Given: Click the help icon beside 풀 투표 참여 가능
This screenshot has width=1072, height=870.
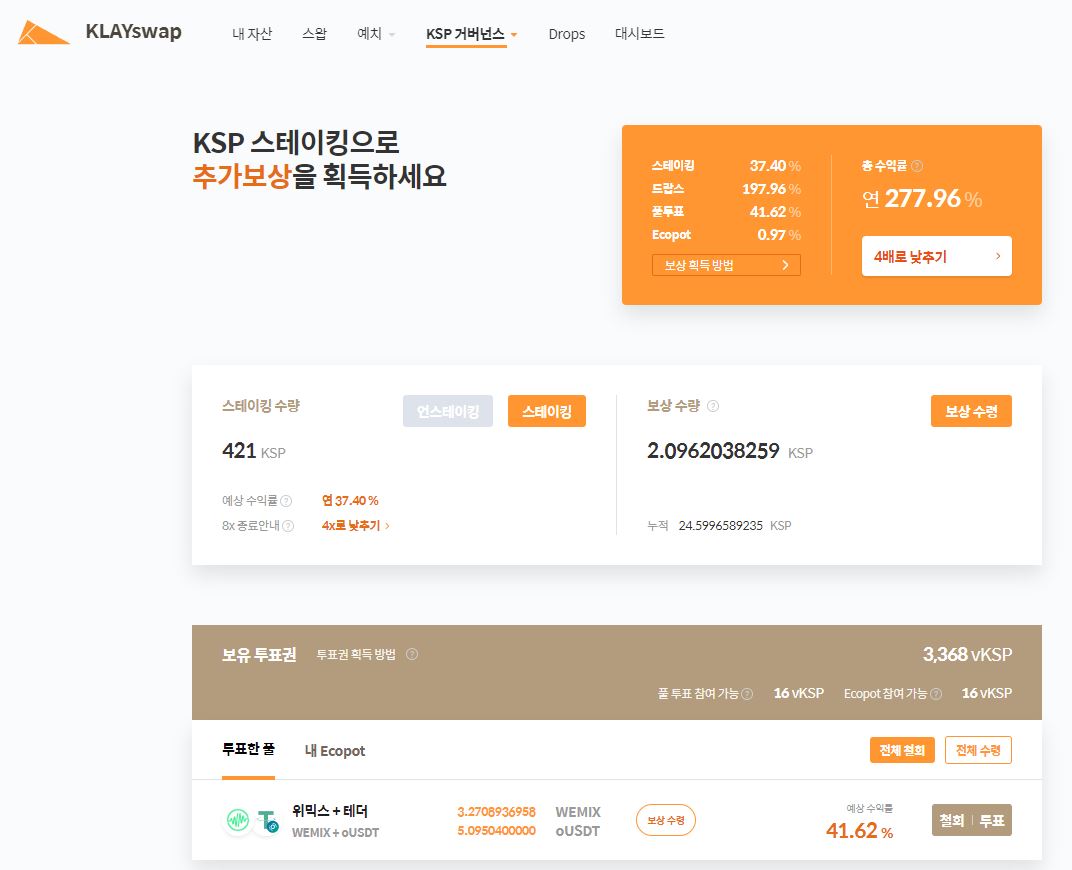Looking at the screenshot, I should [747, 694].
